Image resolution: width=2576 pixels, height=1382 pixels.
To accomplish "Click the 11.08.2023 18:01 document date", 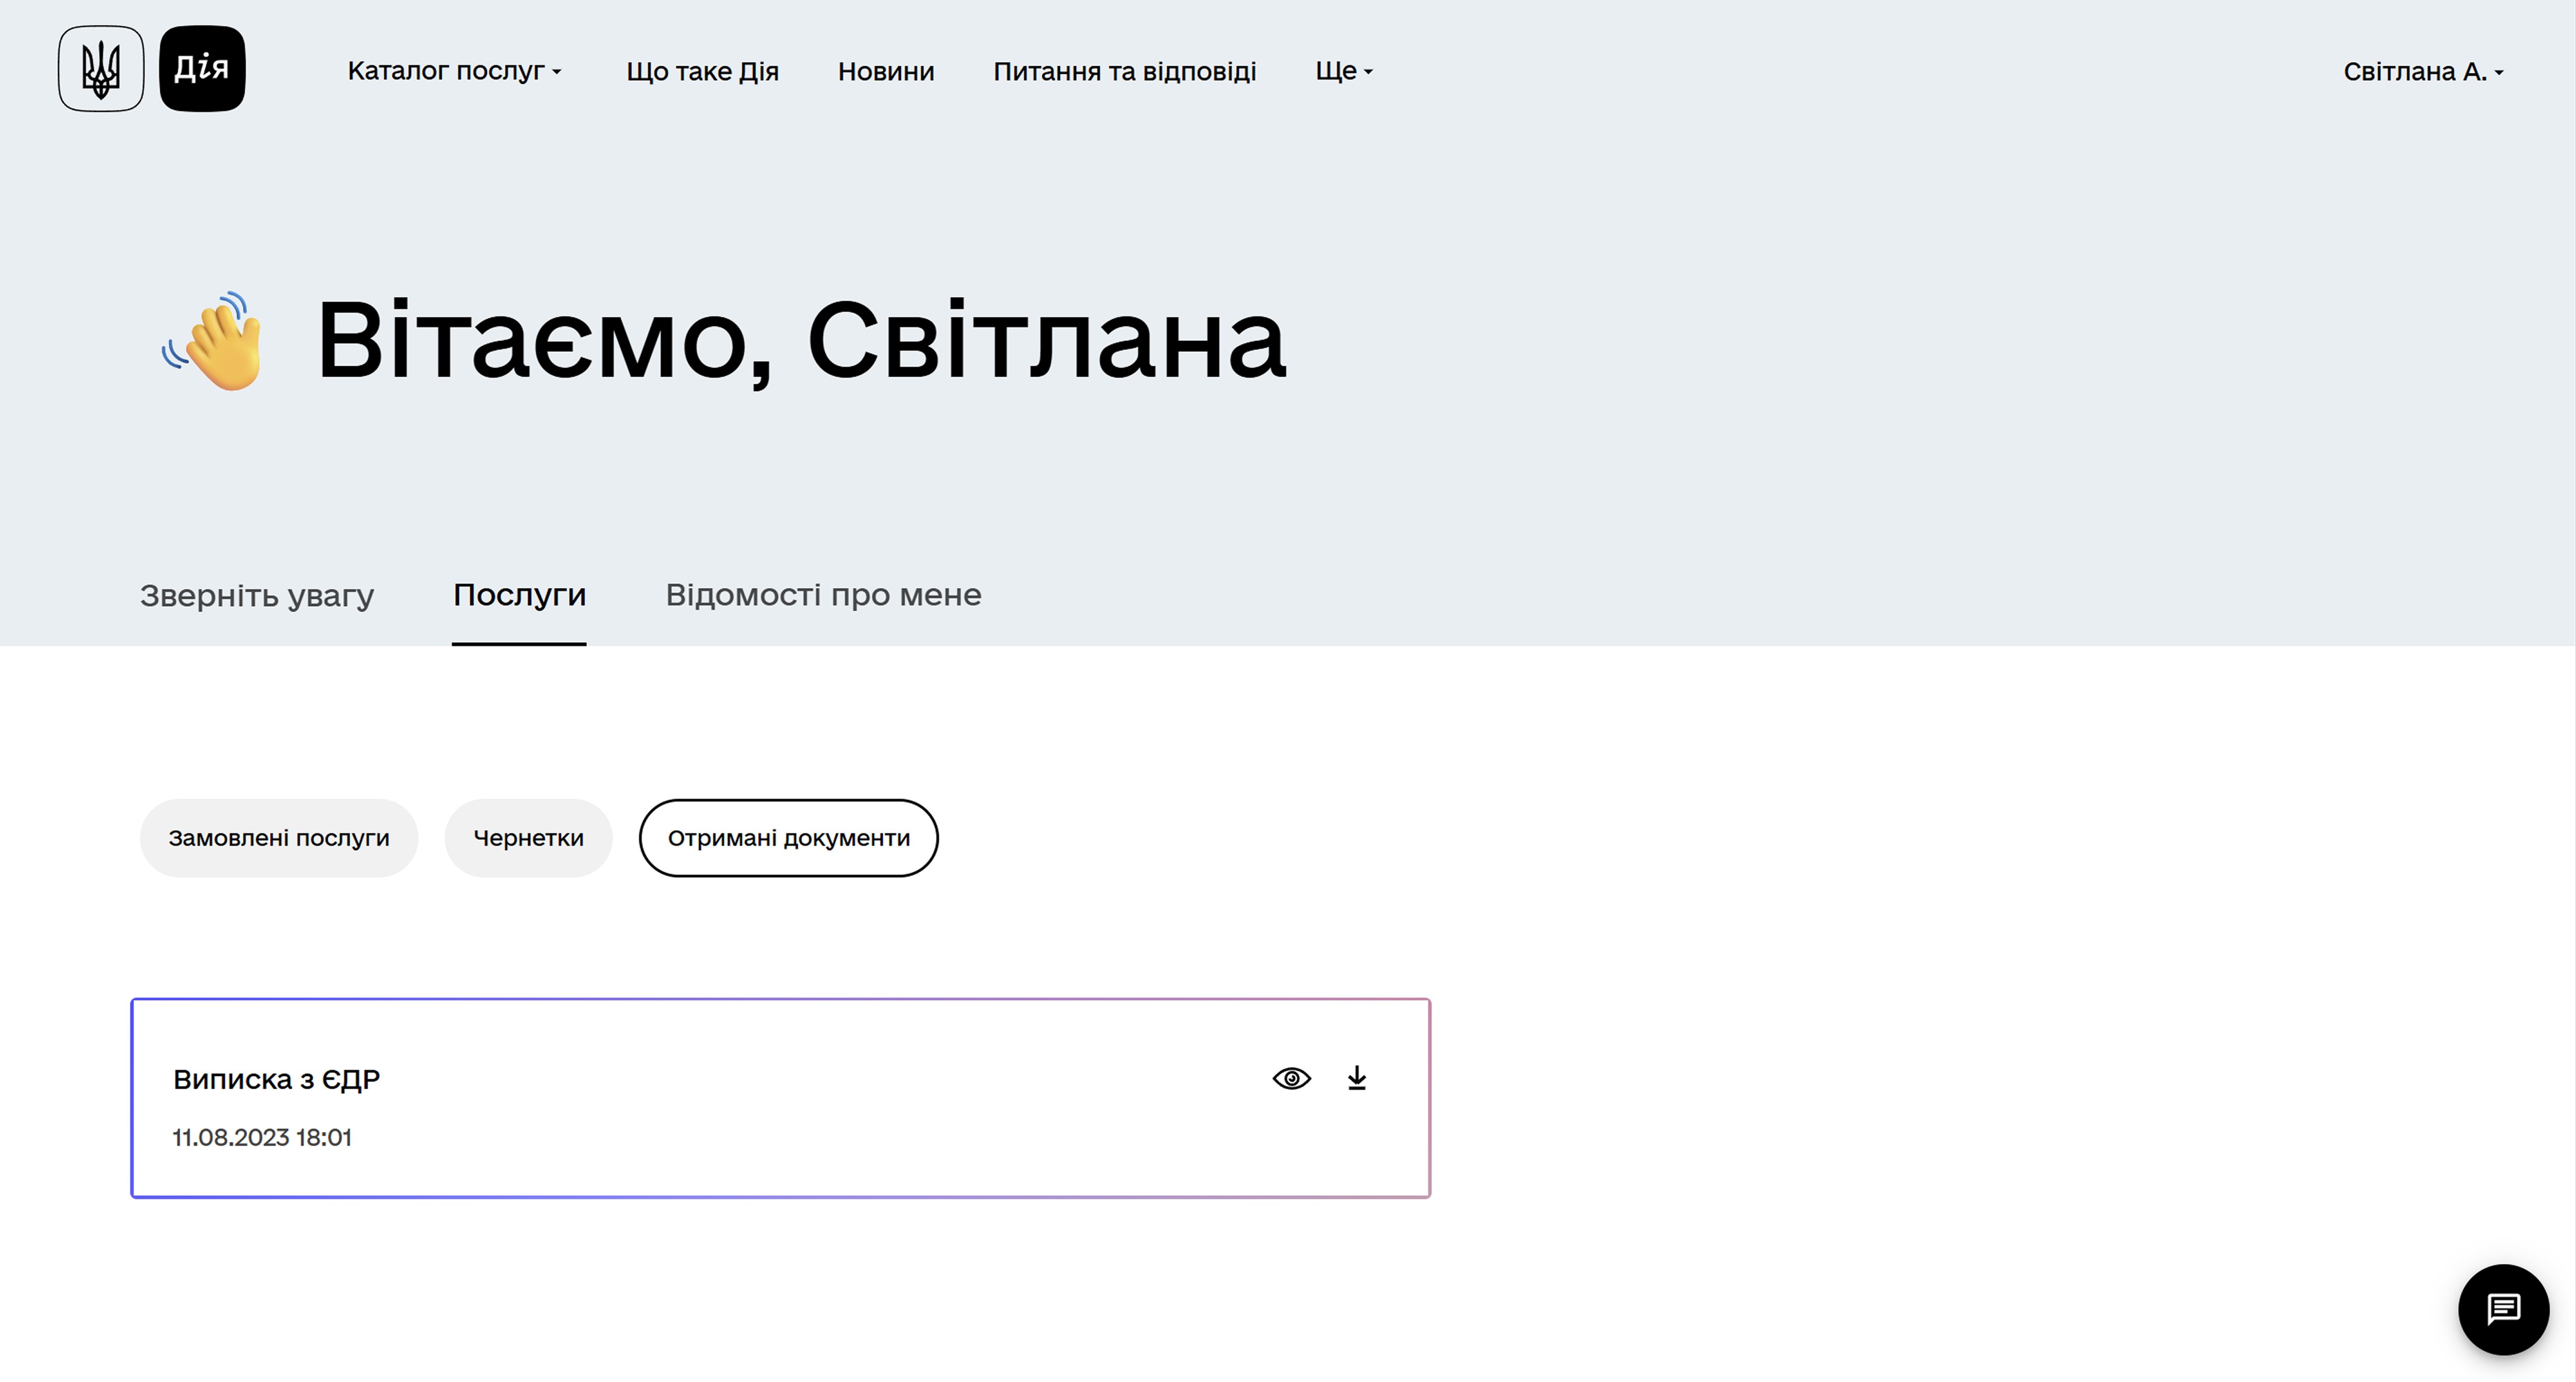I will 262,1137.
